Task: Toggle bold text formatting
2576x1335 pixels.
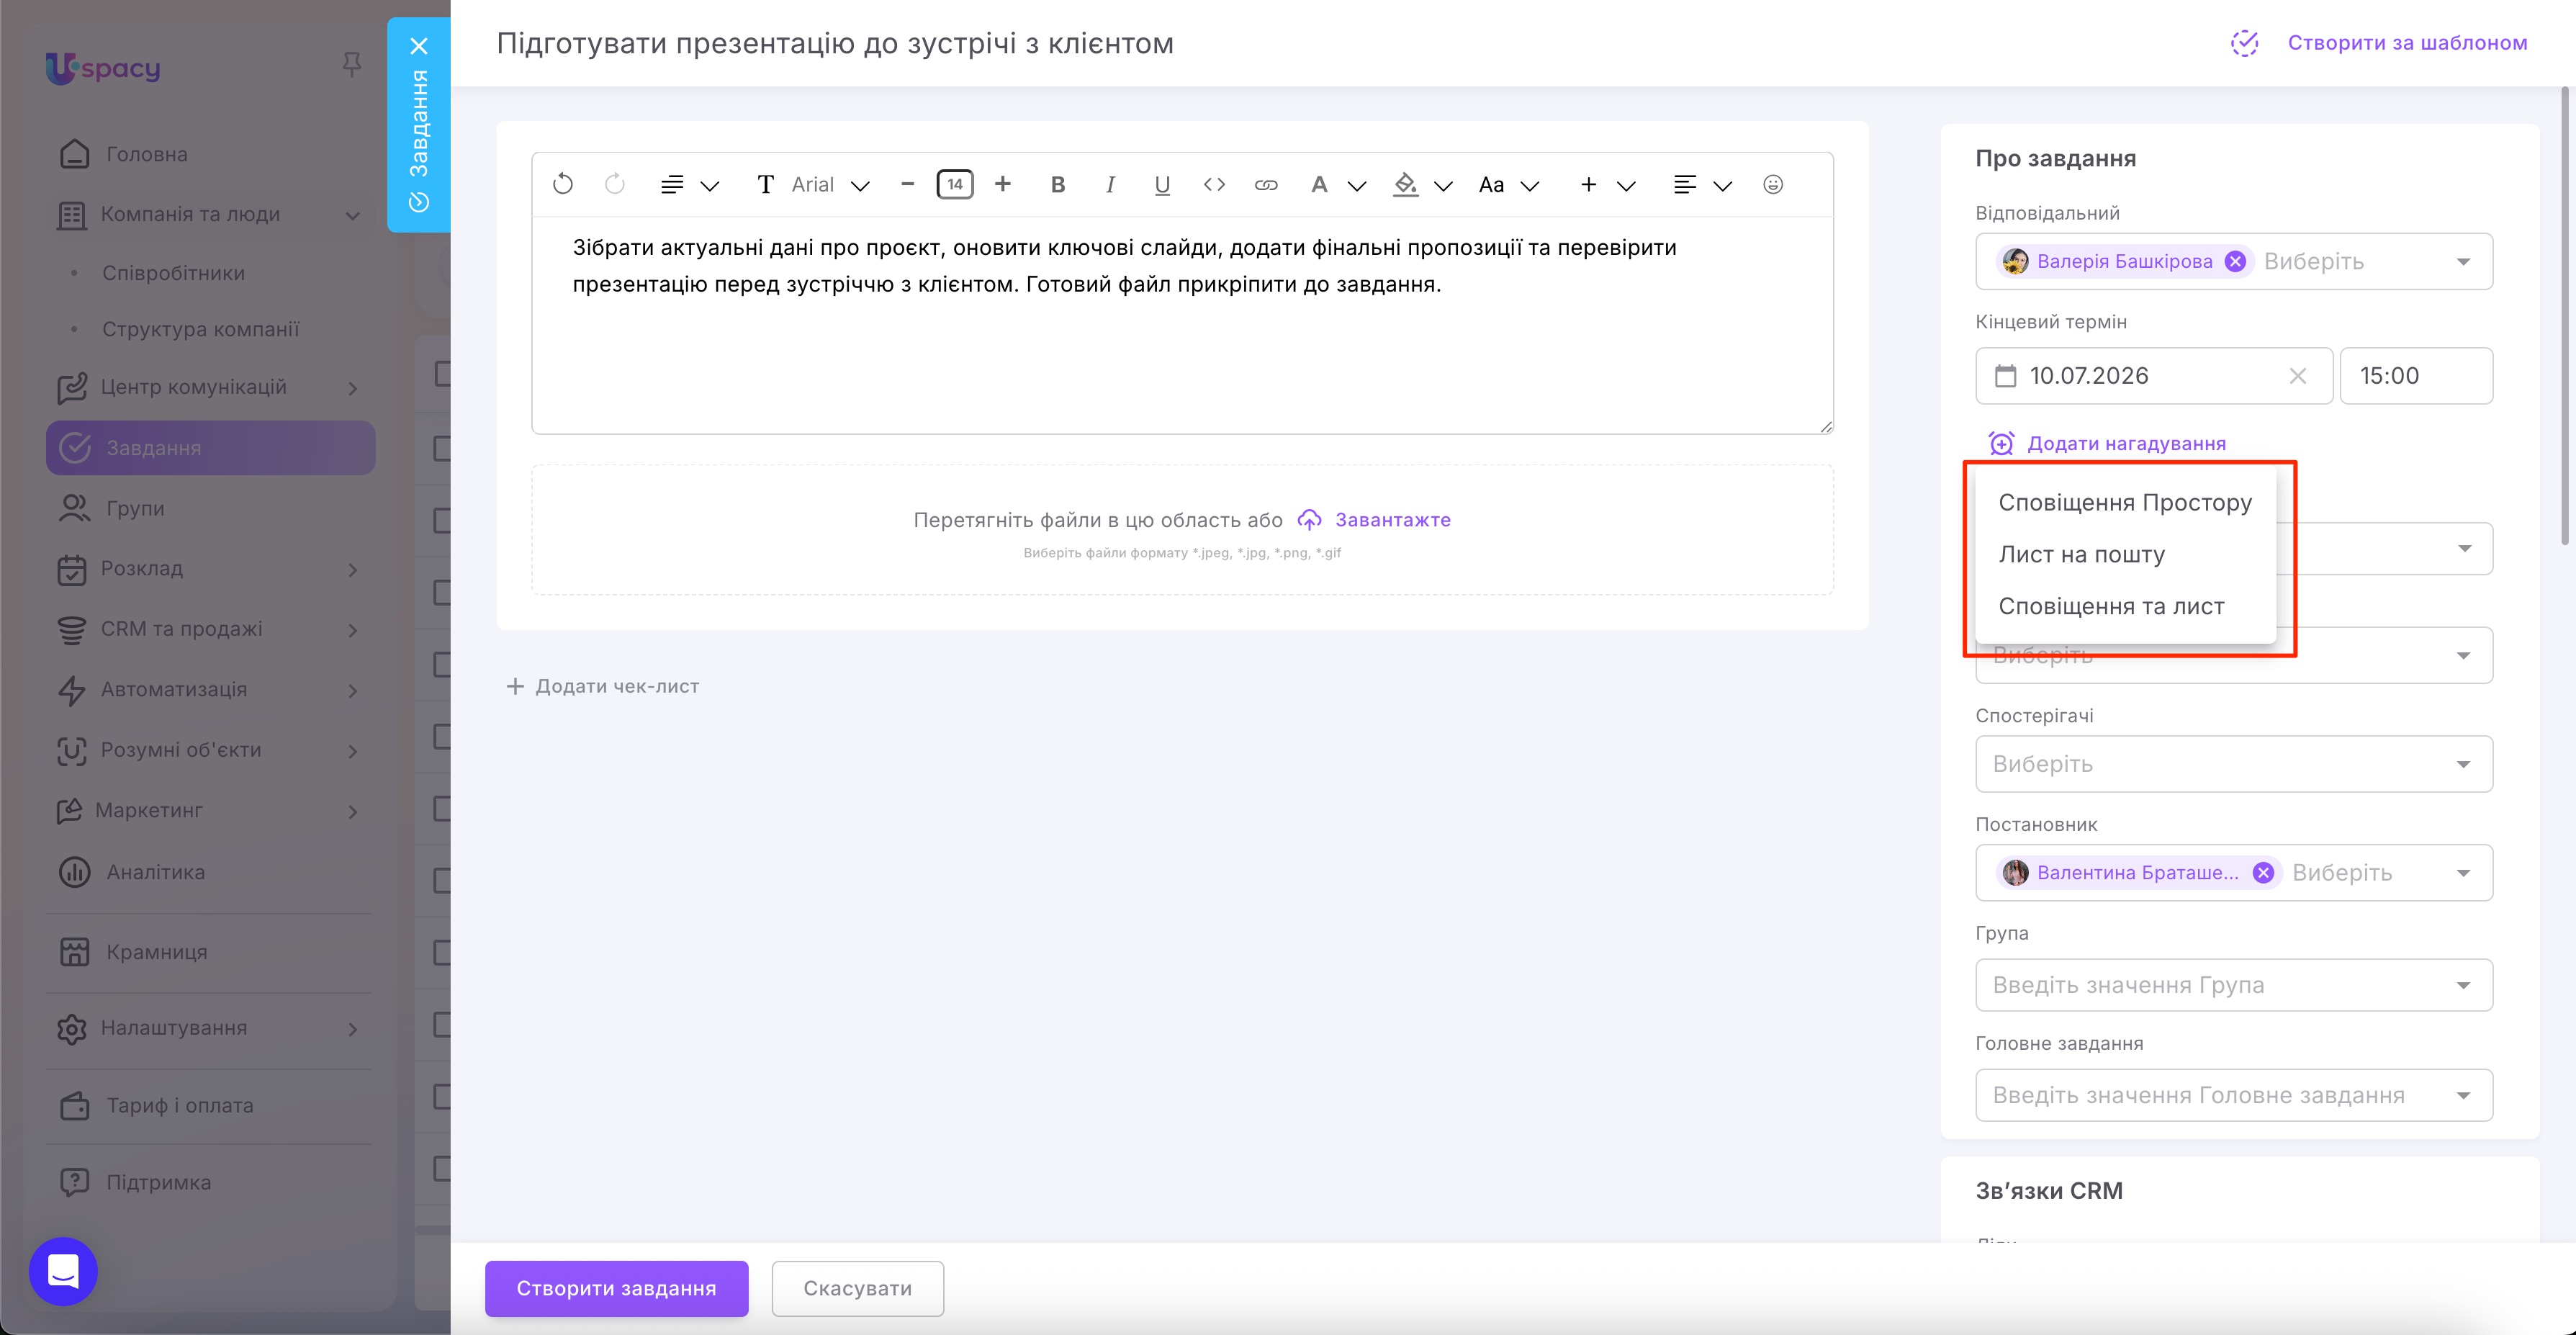Action: point(1058,184)
